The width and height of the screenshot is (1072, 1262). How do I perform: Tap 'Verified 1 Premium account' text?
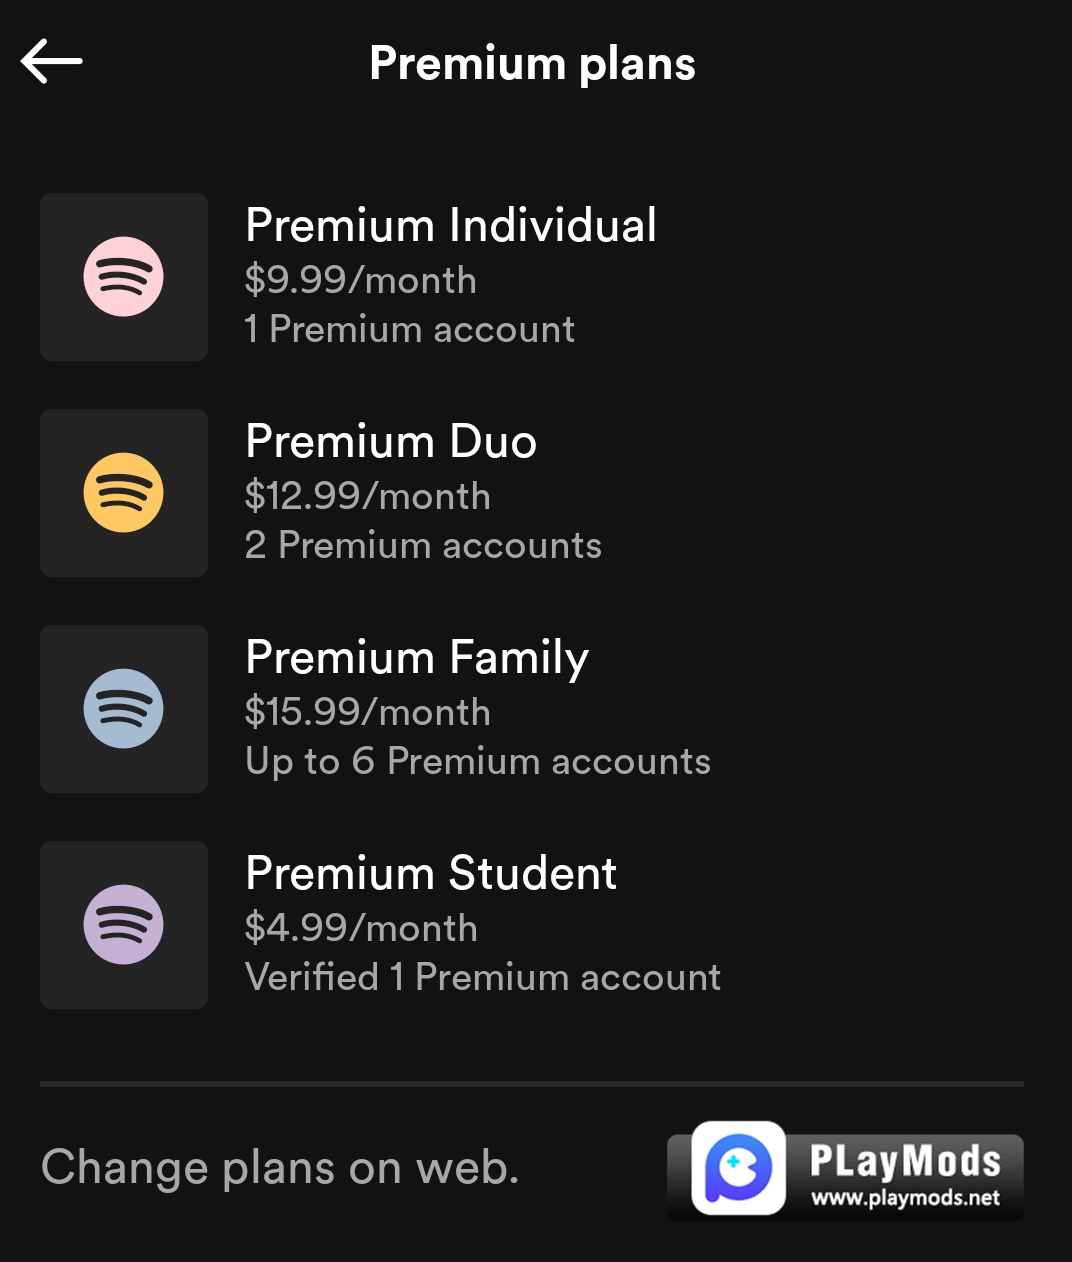[483, 977]
